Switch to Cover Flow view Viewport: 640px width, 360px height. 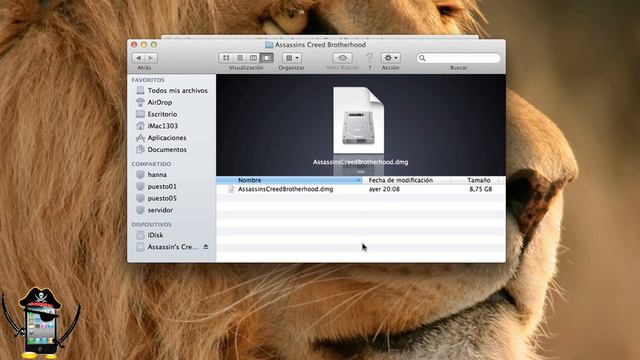click(267, 58)
